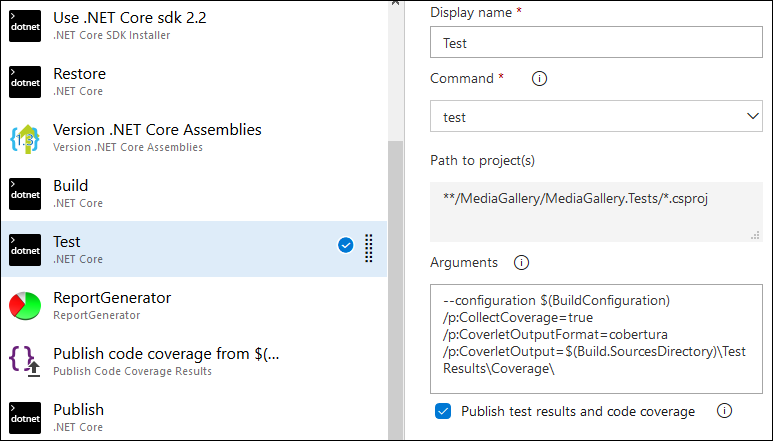This screenshot has width=773, height=441.
Task: Uncheck Publish test results and code coverage
Action: tap(443, 411)
